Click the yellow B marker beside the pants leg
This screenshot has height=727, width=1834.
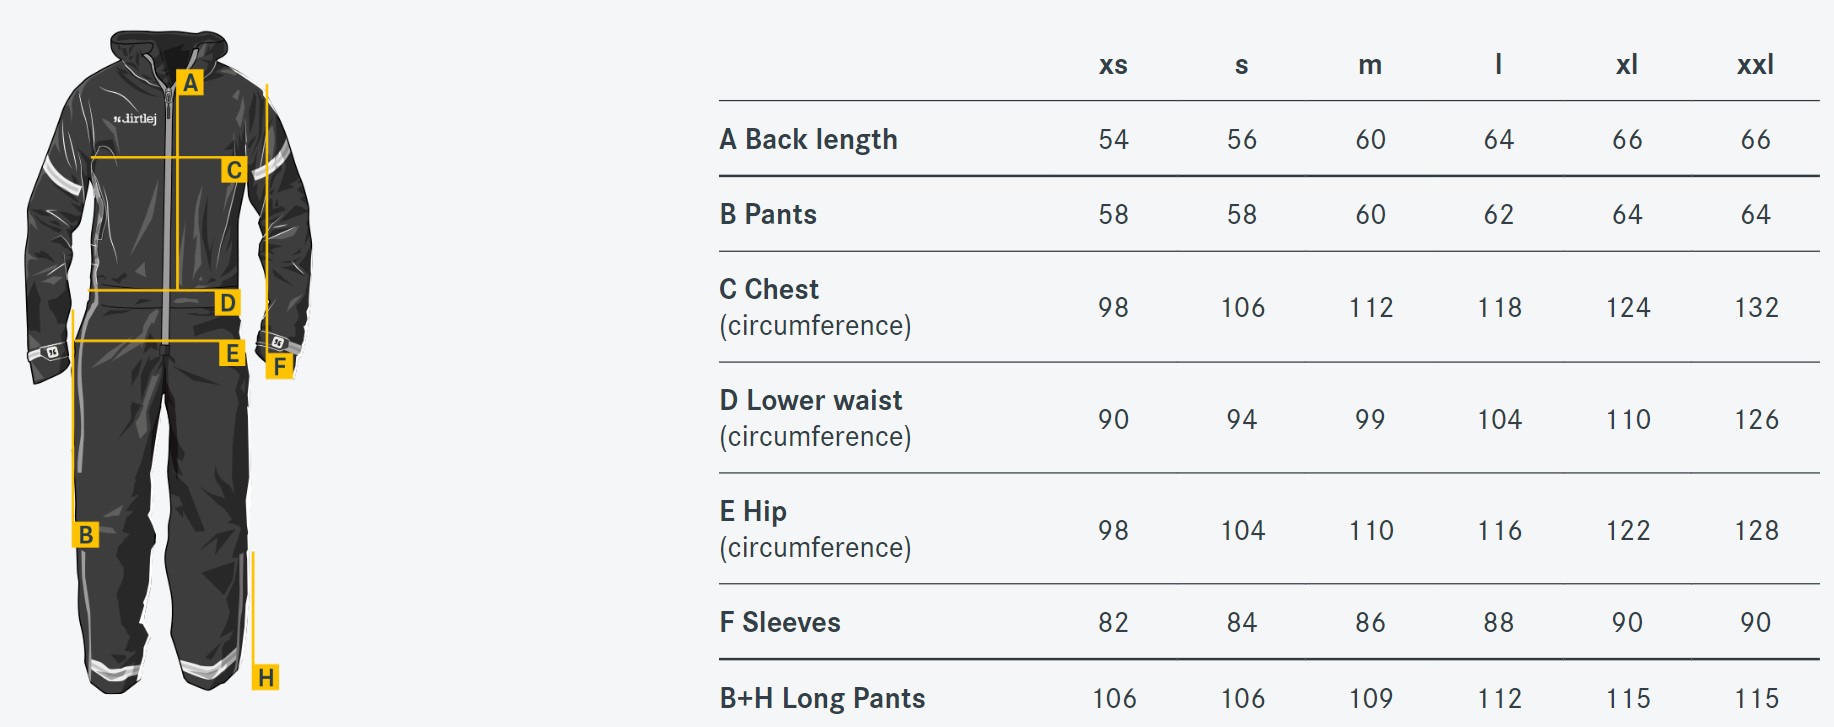click(x=86, y=534)
